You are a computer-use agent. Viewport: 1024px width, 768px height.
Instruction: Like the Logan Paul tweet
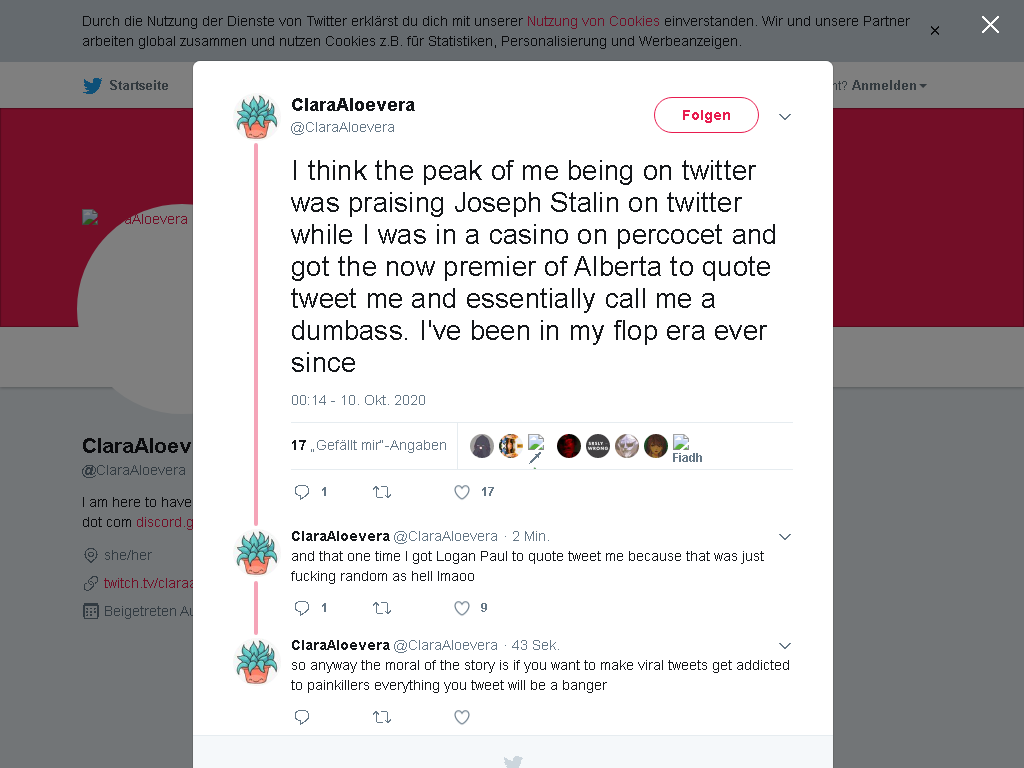point(462,608)
